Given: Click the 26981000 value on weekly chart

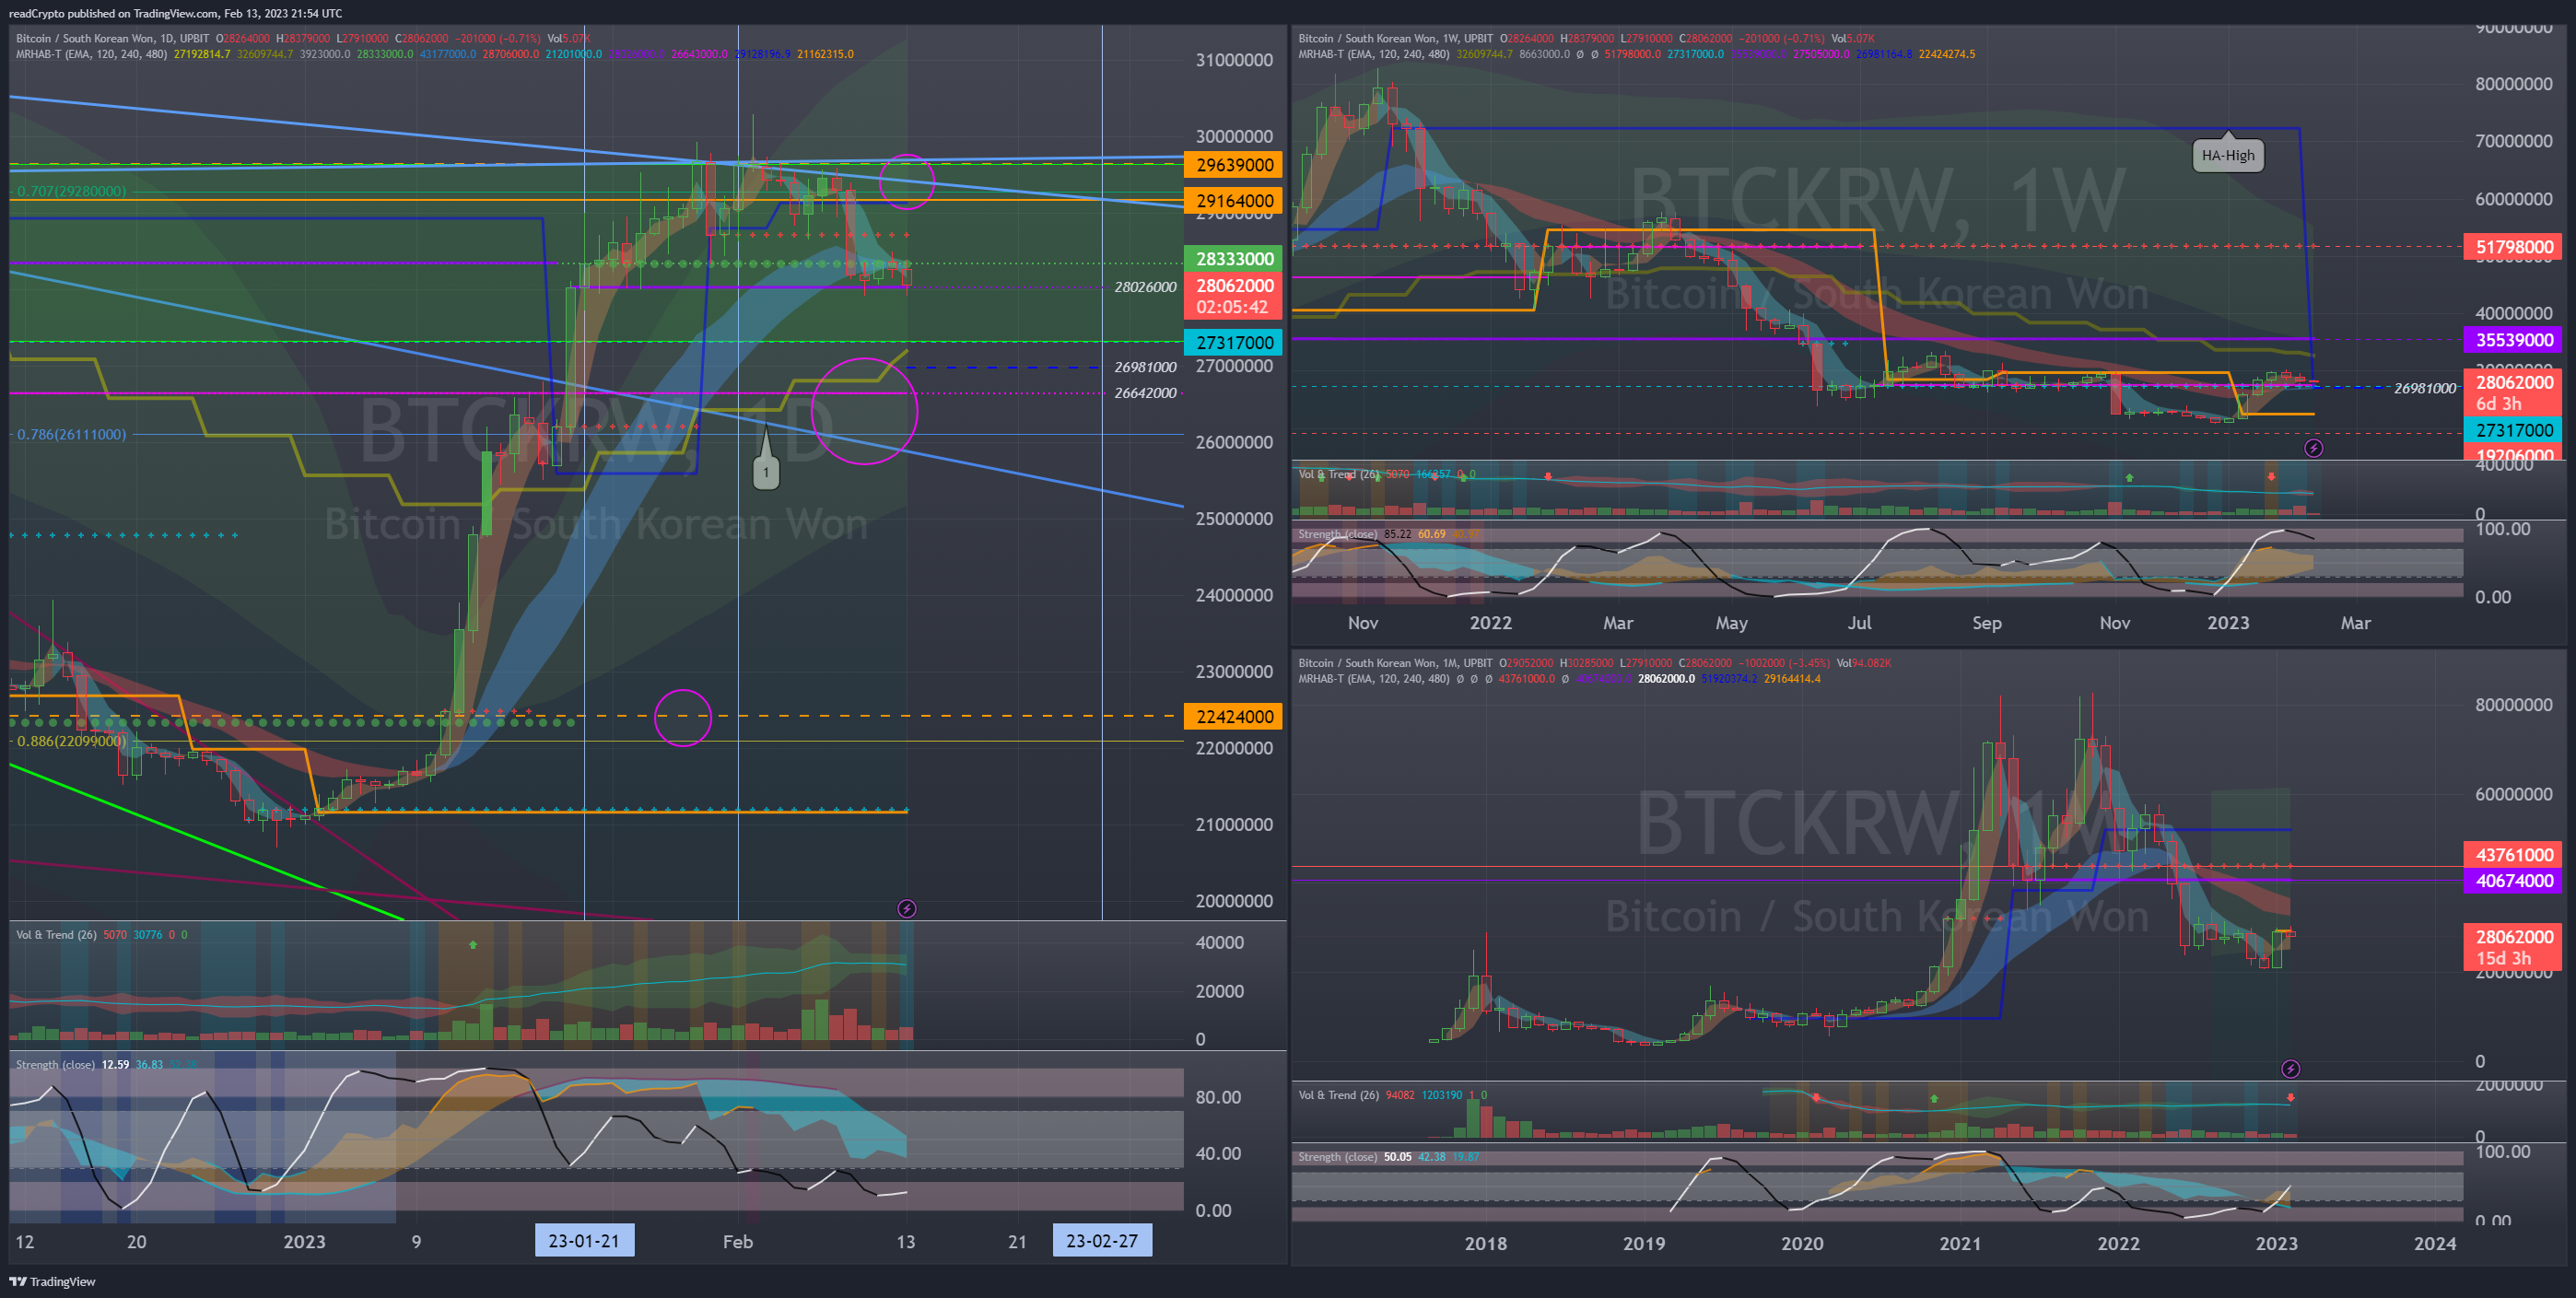Looking at the screenshot, I should pos(2424,388).
